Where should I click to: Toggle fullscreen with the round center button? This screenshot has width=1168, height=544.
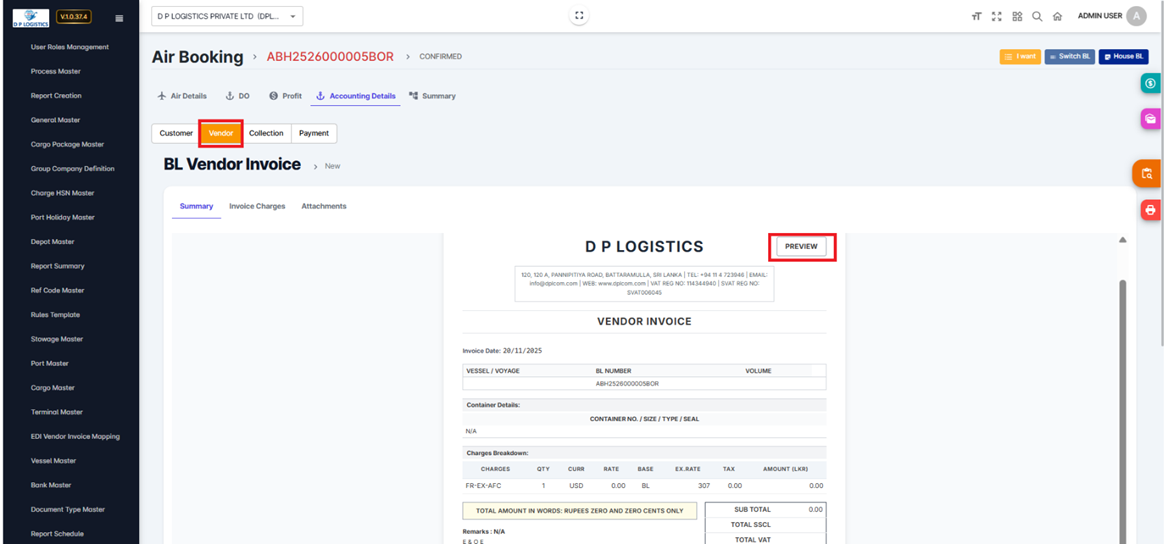coord(579,16)
